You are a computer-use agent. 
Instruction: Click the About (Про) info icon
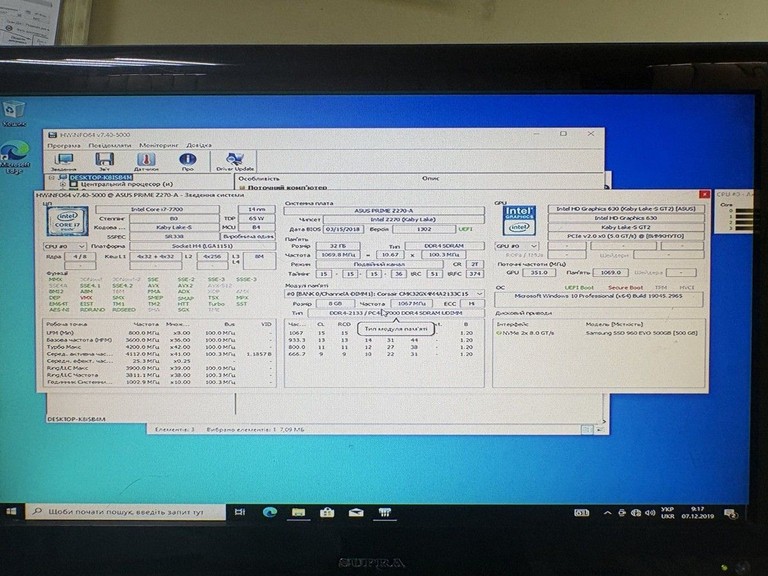(x=188, y=161)
